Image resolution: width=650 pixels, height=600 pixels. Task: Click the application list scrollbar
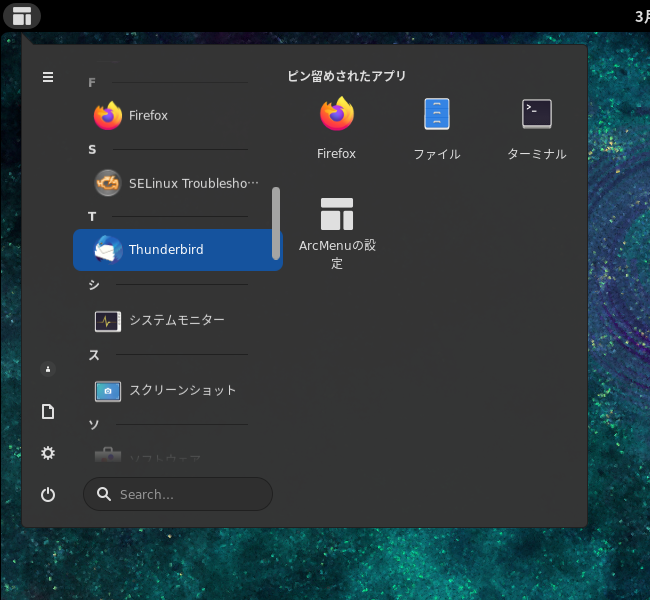(x=276, y=223)
